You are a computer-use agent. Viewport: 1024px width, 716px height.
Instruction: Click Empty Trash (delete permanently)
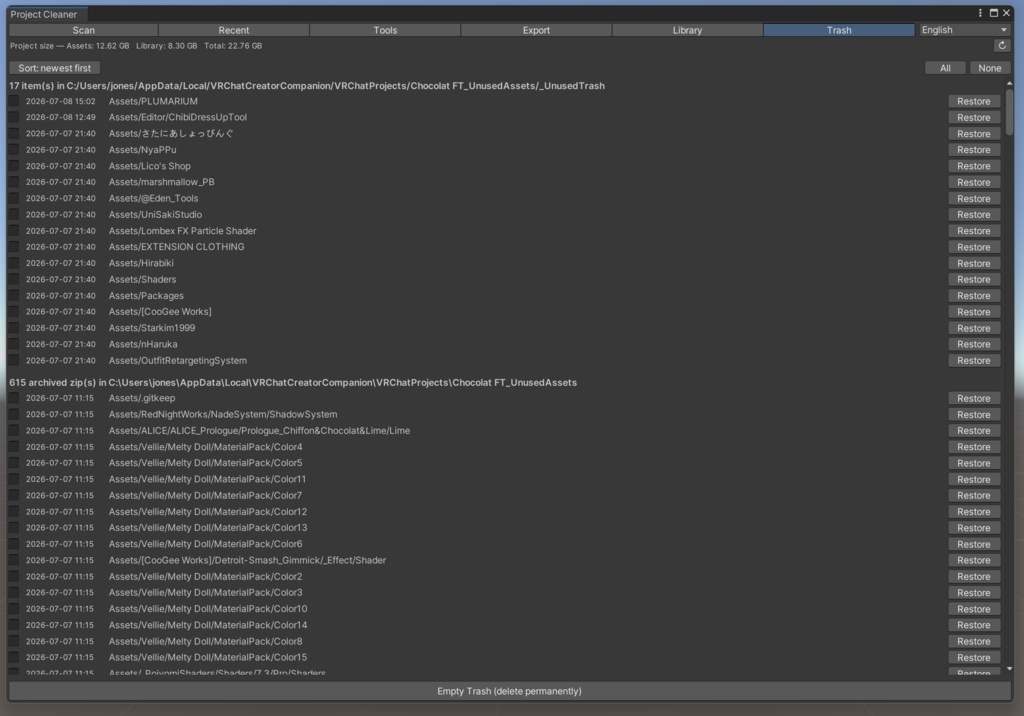(509, 691)
